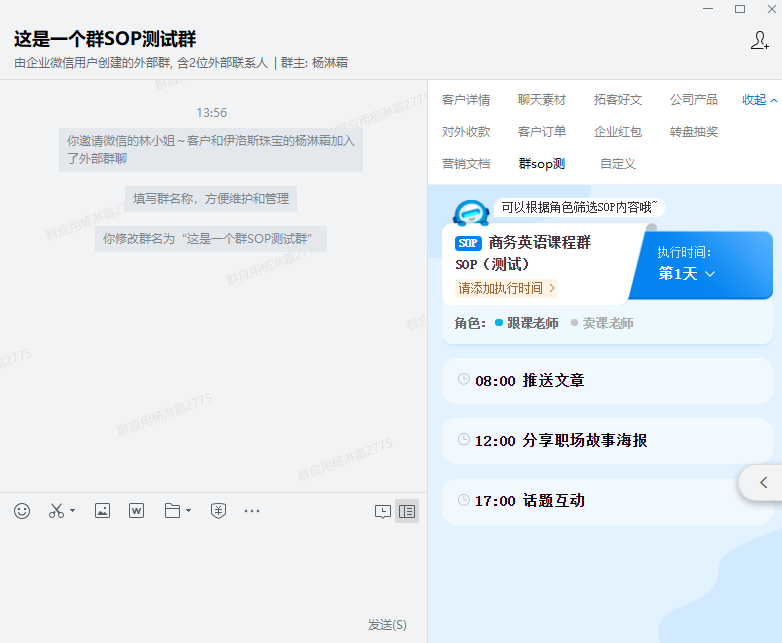Click the folder file icon

click(172, 511)
